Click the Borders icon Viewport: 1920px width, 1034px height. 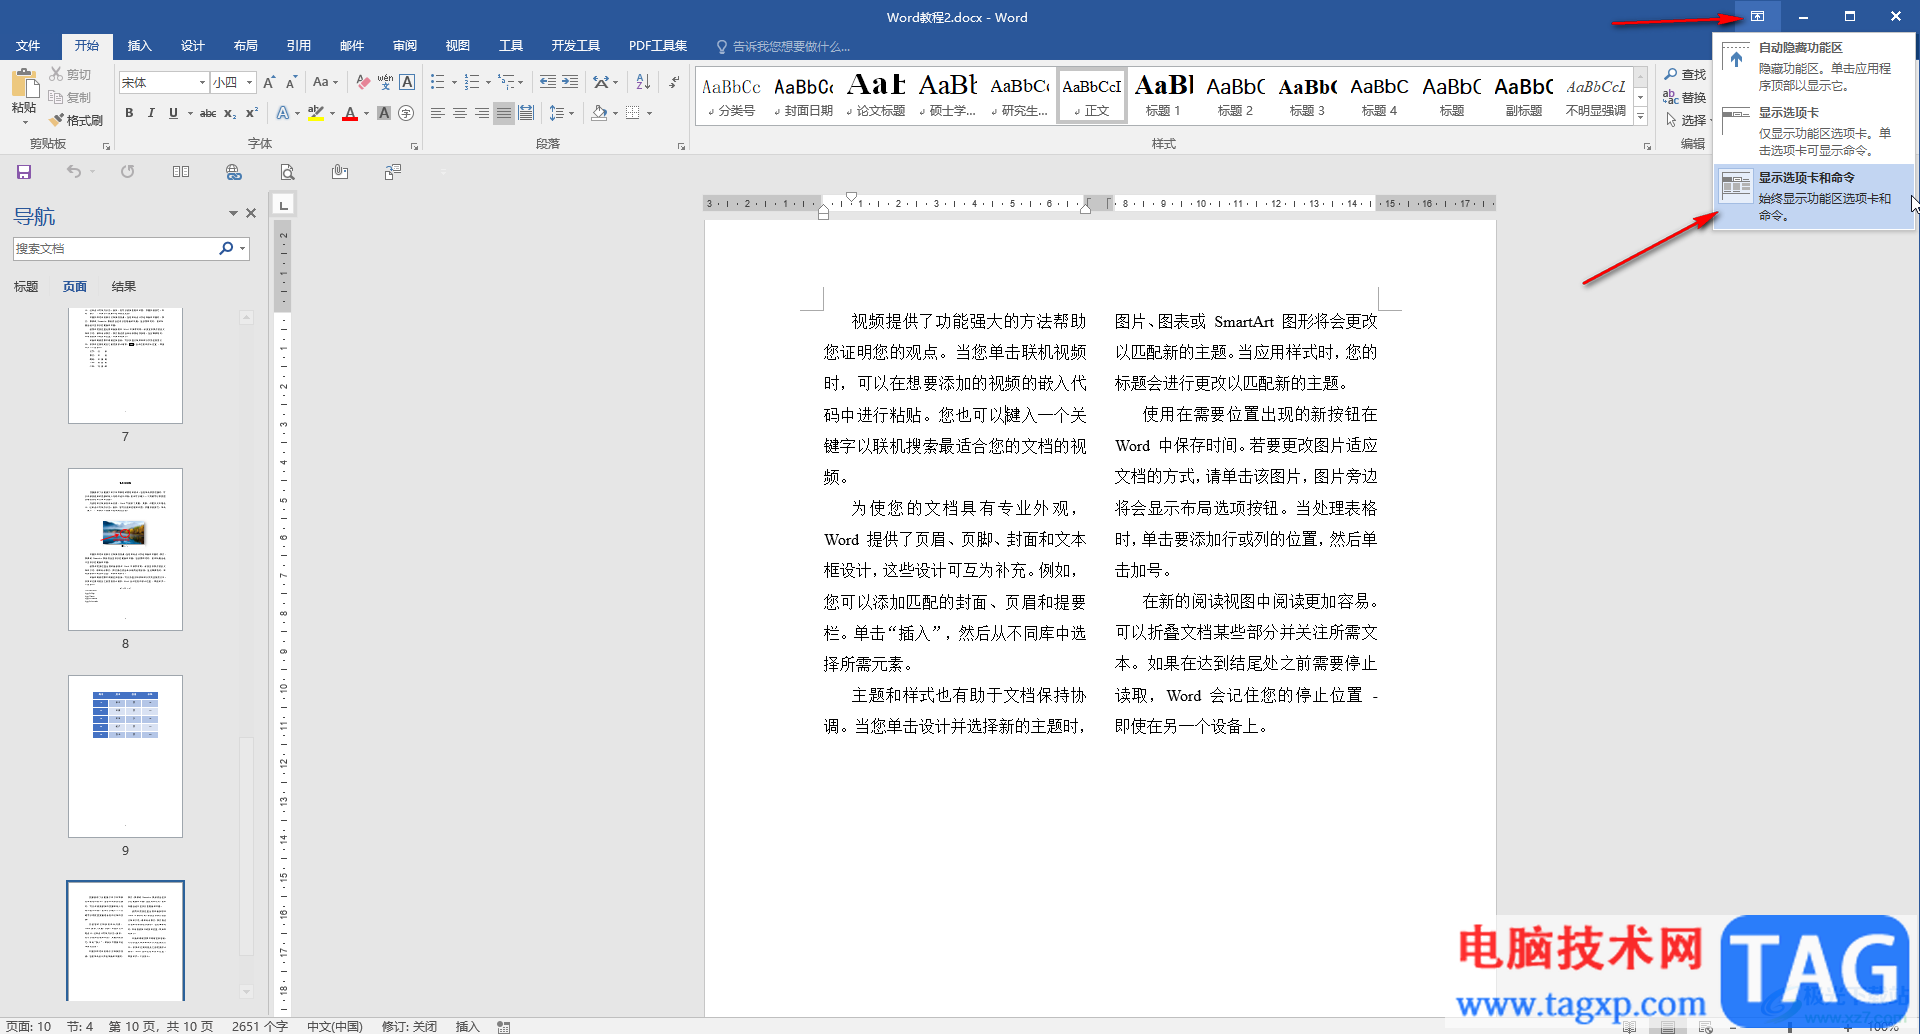coord(632,113)
